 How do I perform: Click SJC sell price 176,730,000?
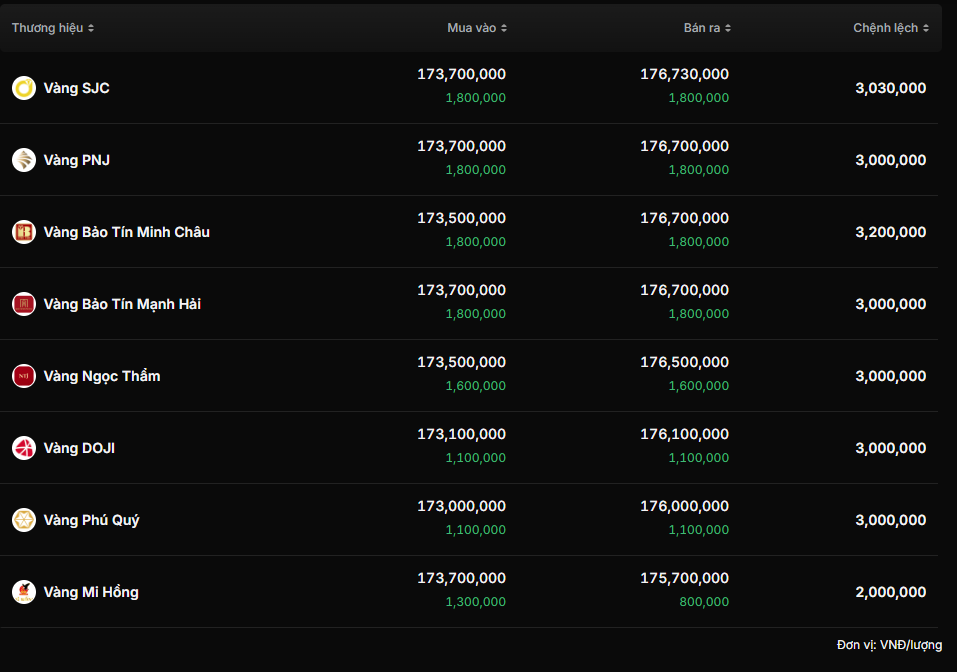pyautogui.click(x=684, y=74)
